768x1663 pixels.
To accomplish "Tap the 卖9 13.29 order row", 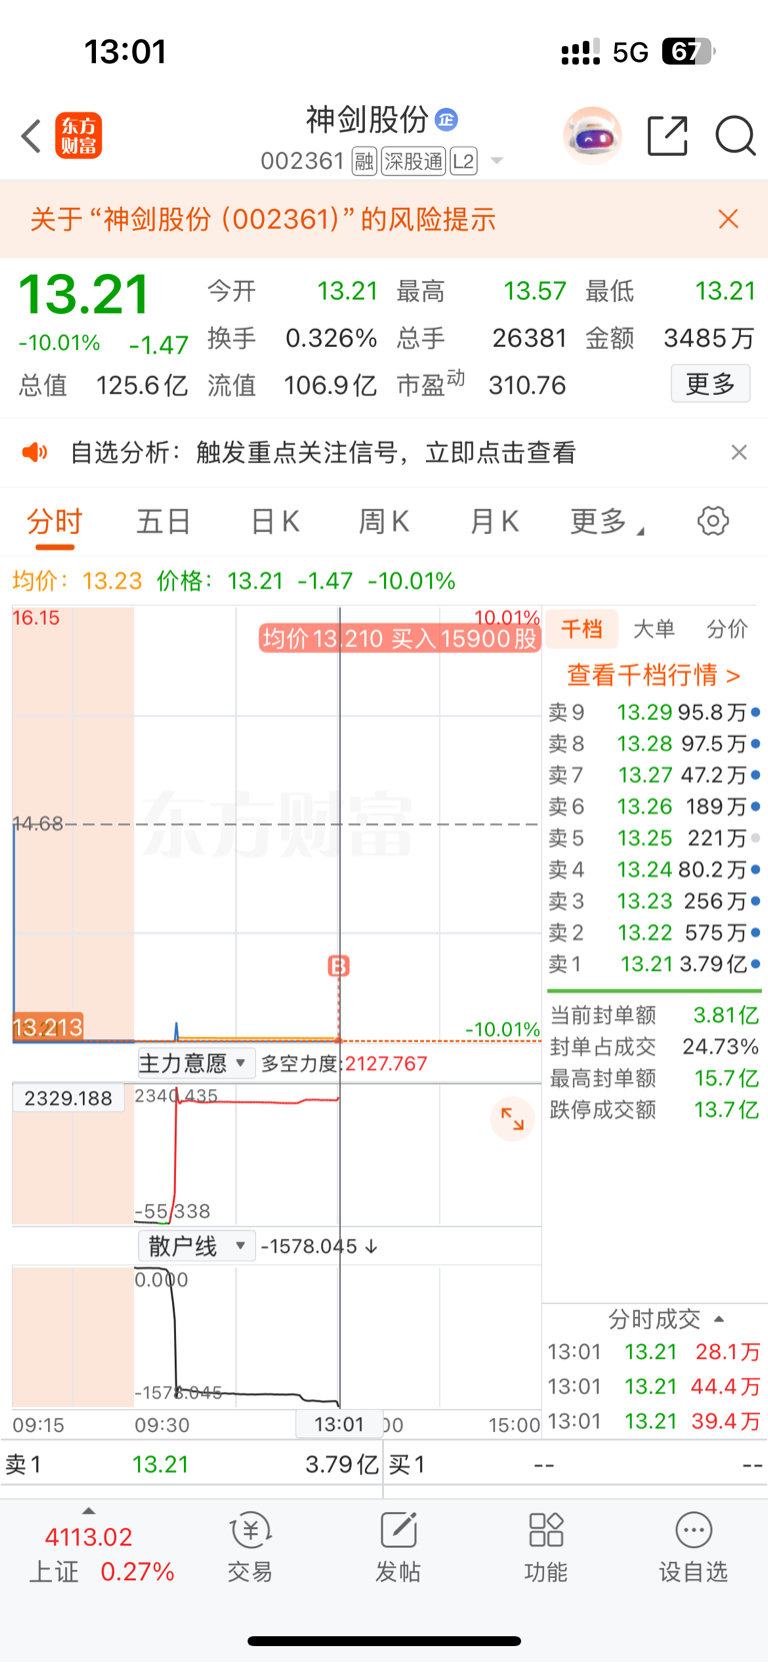I will [654, 712].
